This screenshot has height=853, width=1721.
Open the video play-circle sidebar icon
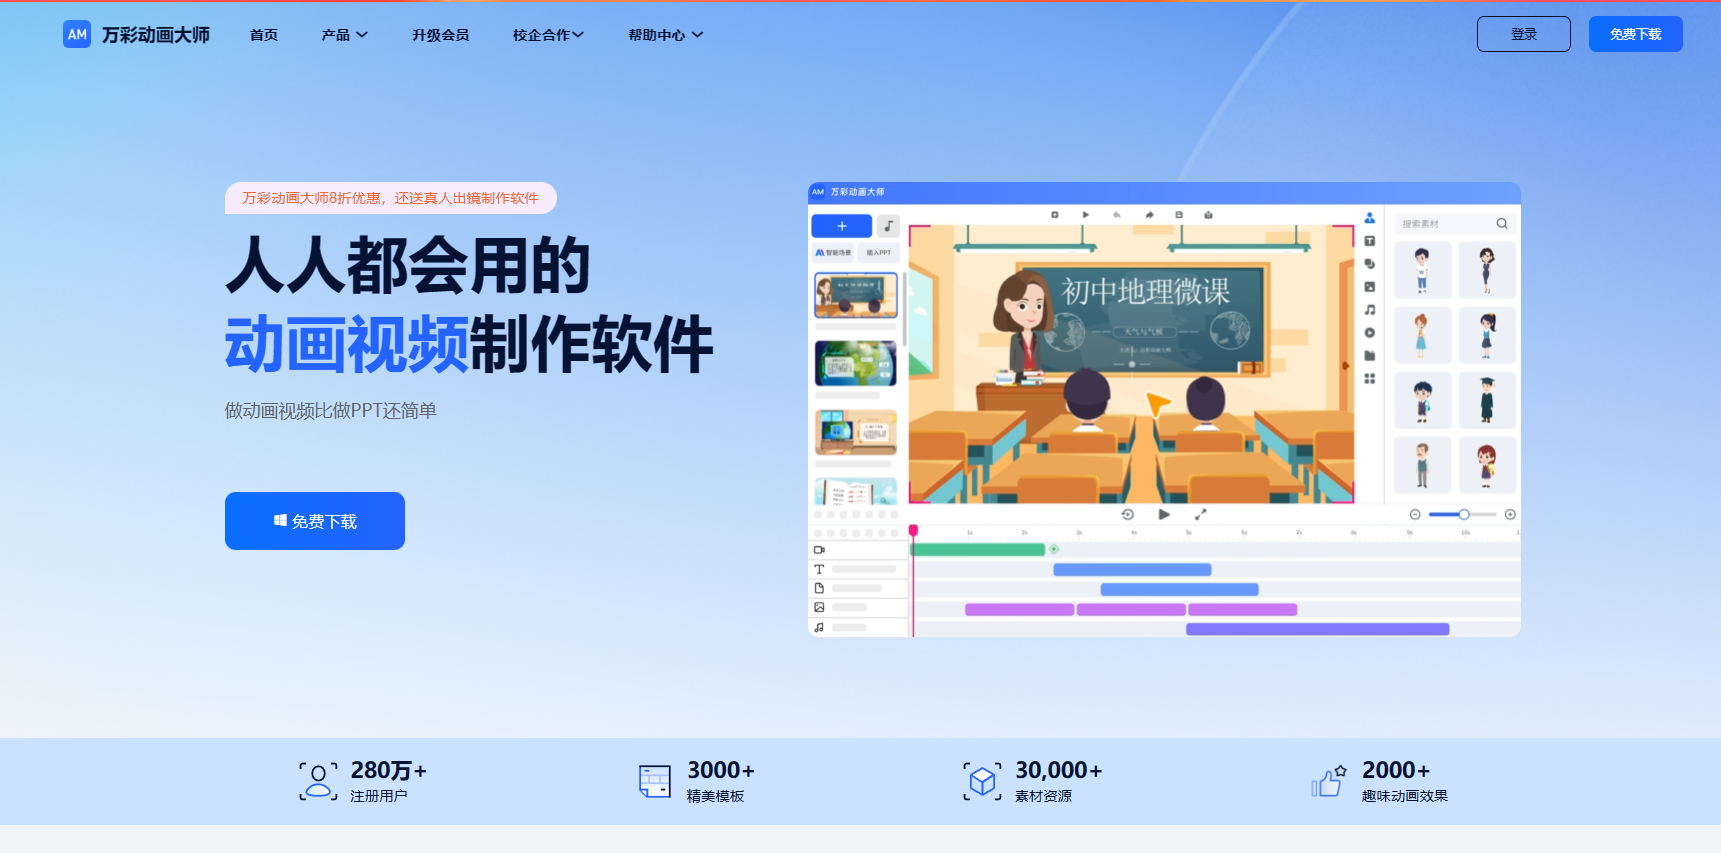(1370, 333)
